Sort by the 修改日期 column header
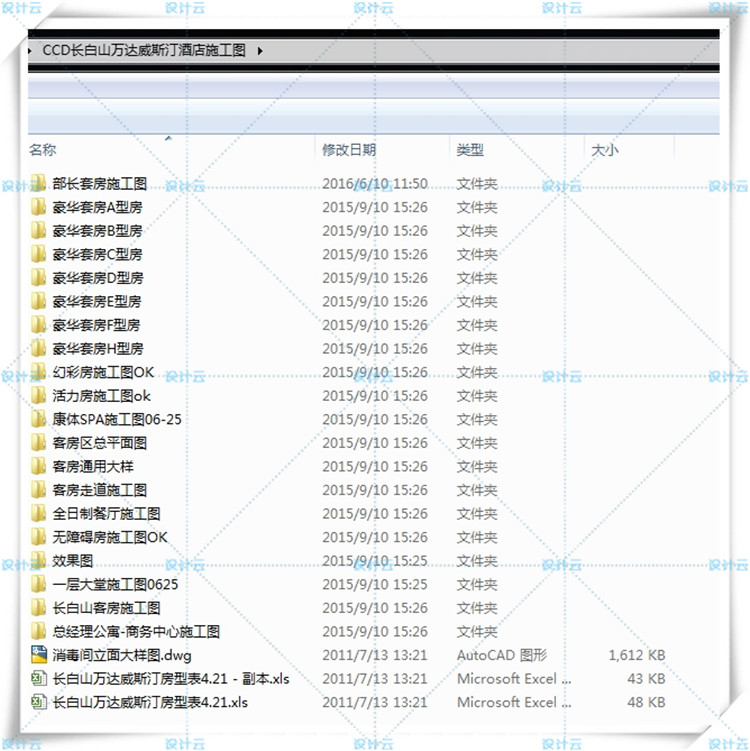The height and width of the screenshot is (751, 750). [349, 150]
